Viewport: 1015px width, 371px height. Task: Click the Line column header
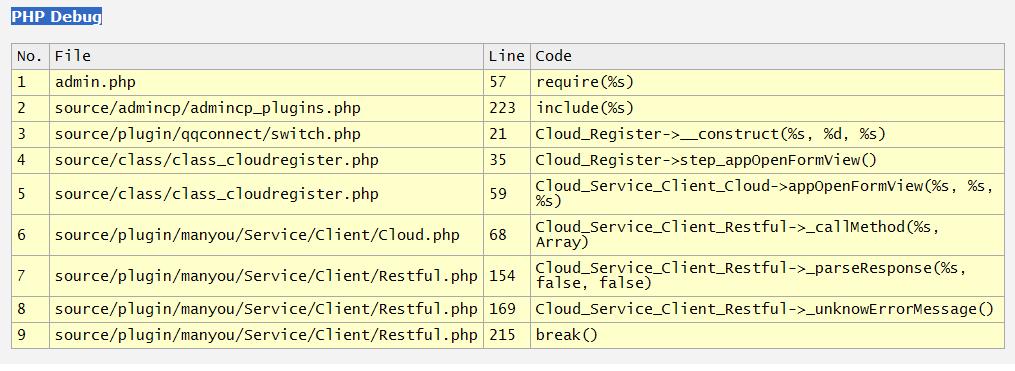point(507,56)
